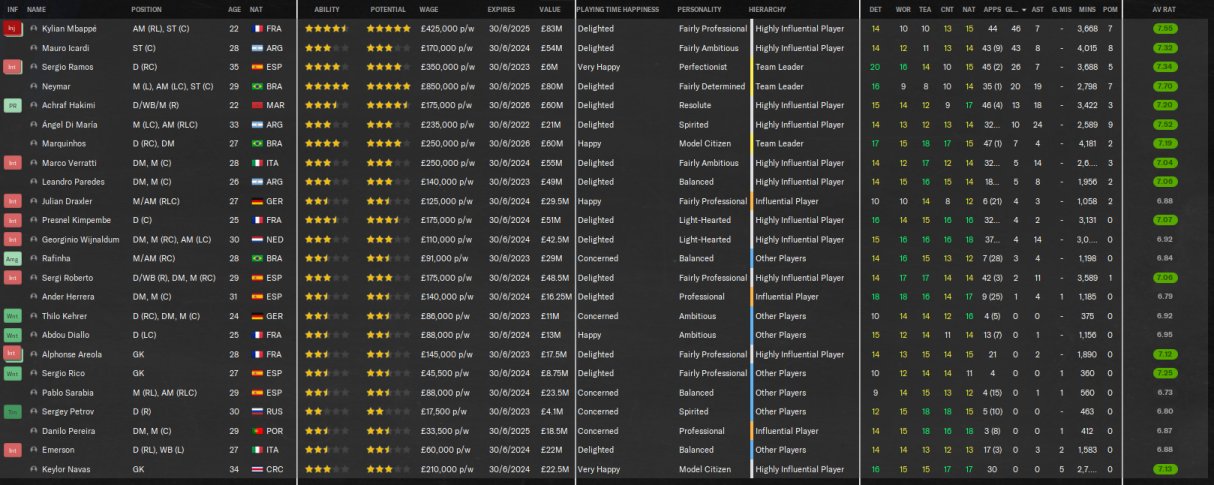The height and width of the screenshot is (485, 1214).
Task: Sort the squad by the POSITION column header
Action: pyautogui.click(x=146, y=9)
